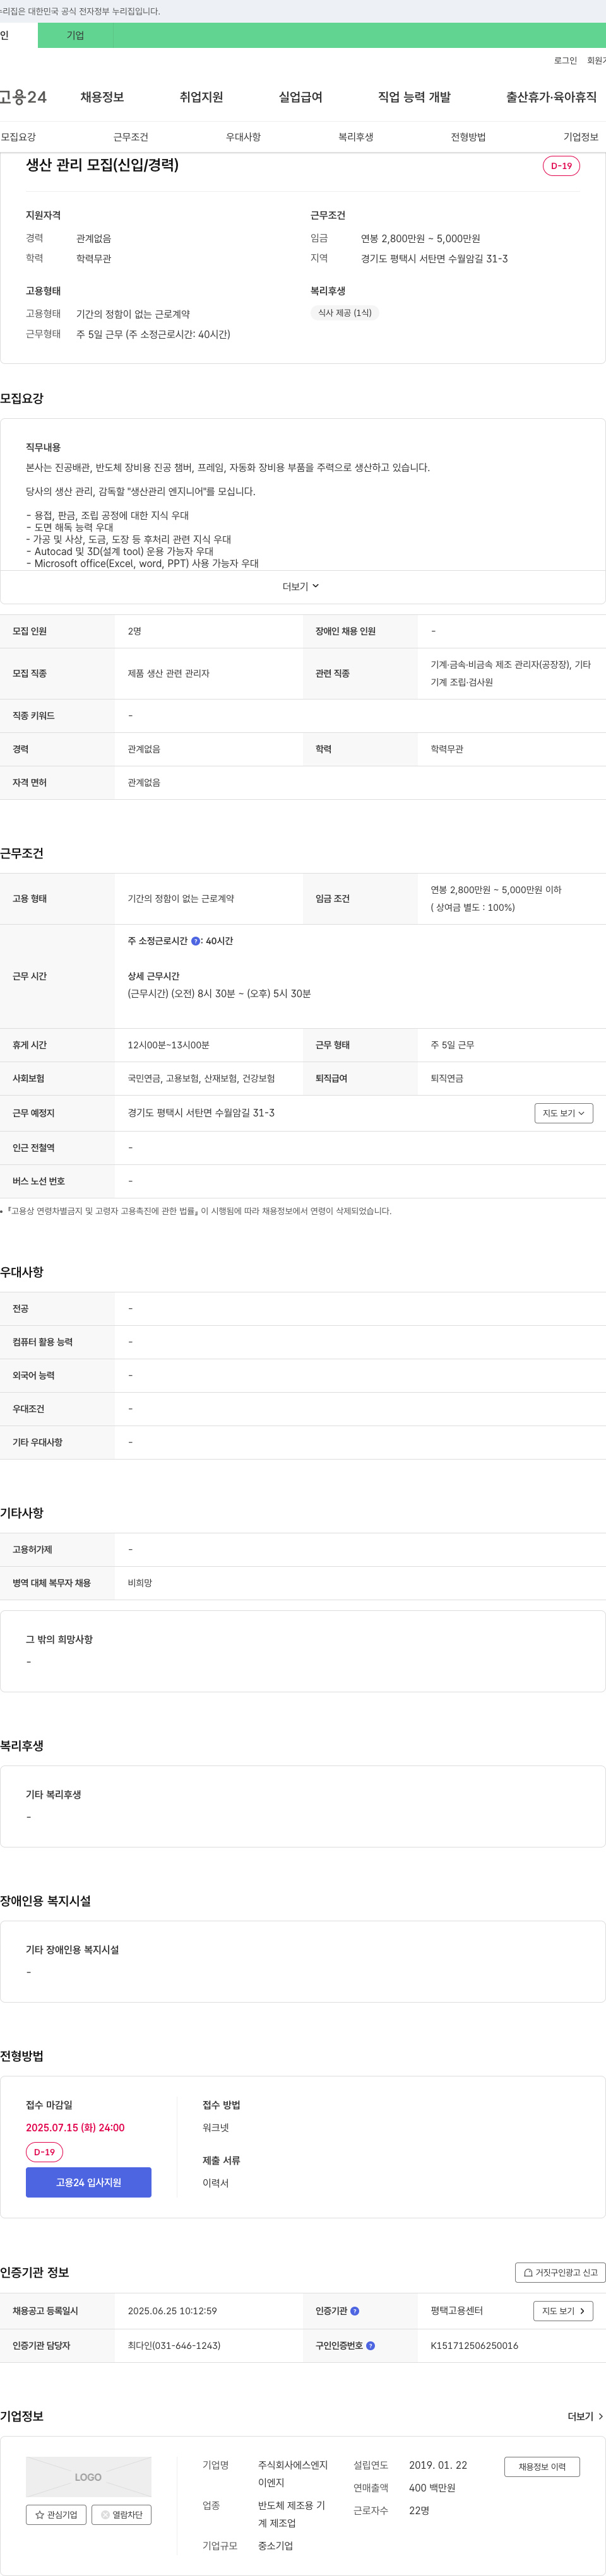The width and height of the screenshot is (606, 2576).
Task: Open the 채용정보 main menu
Action: (x=102, y=97)
